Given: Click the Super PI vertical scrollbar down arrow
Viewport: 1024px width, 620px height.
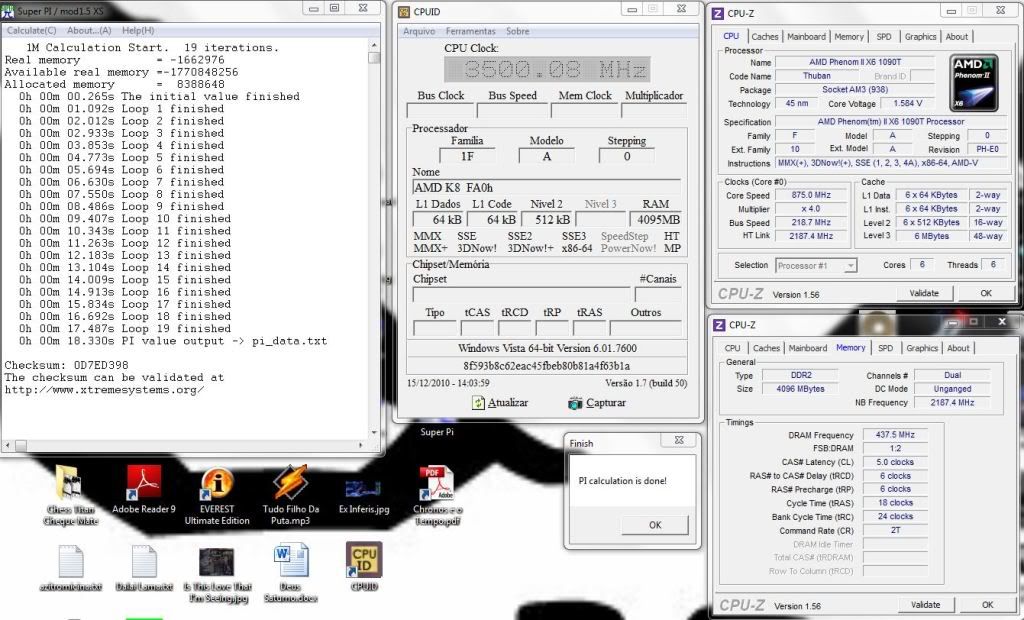Looking at the screenshot, I should tap(374, 432).
